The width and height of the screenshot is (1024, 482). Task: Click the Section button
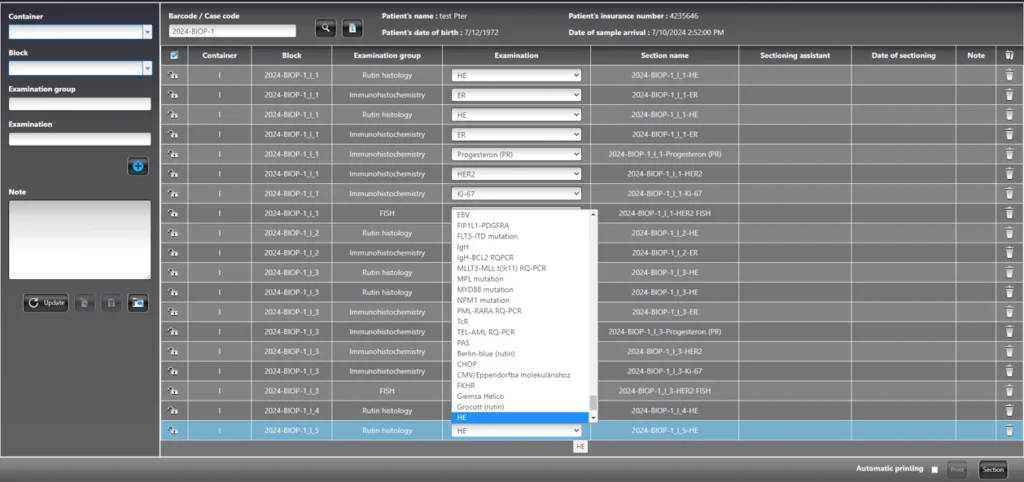993,470
